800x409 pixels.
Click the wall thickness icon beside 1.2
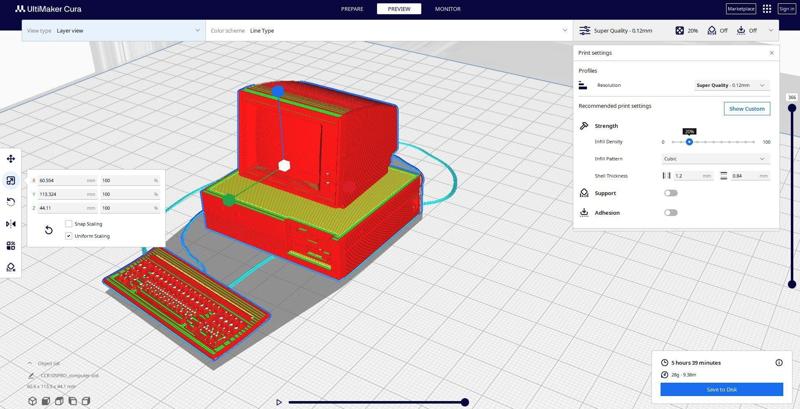point(666,176)
